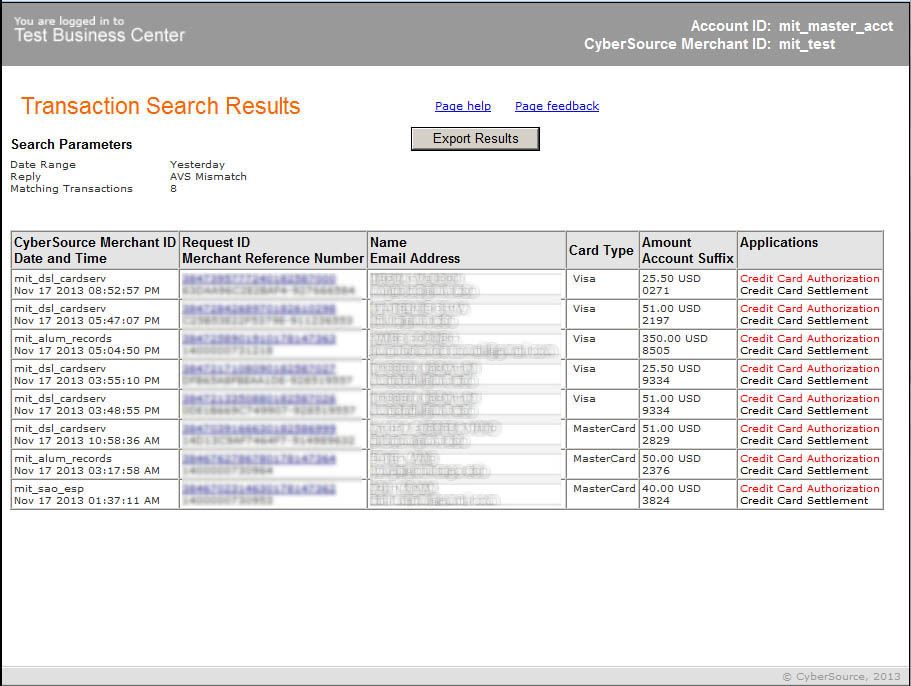The image size is (911, 686).
Task: Click Credit Card Authorization for suffix 2829 row
Action: [x=809, y=429]
